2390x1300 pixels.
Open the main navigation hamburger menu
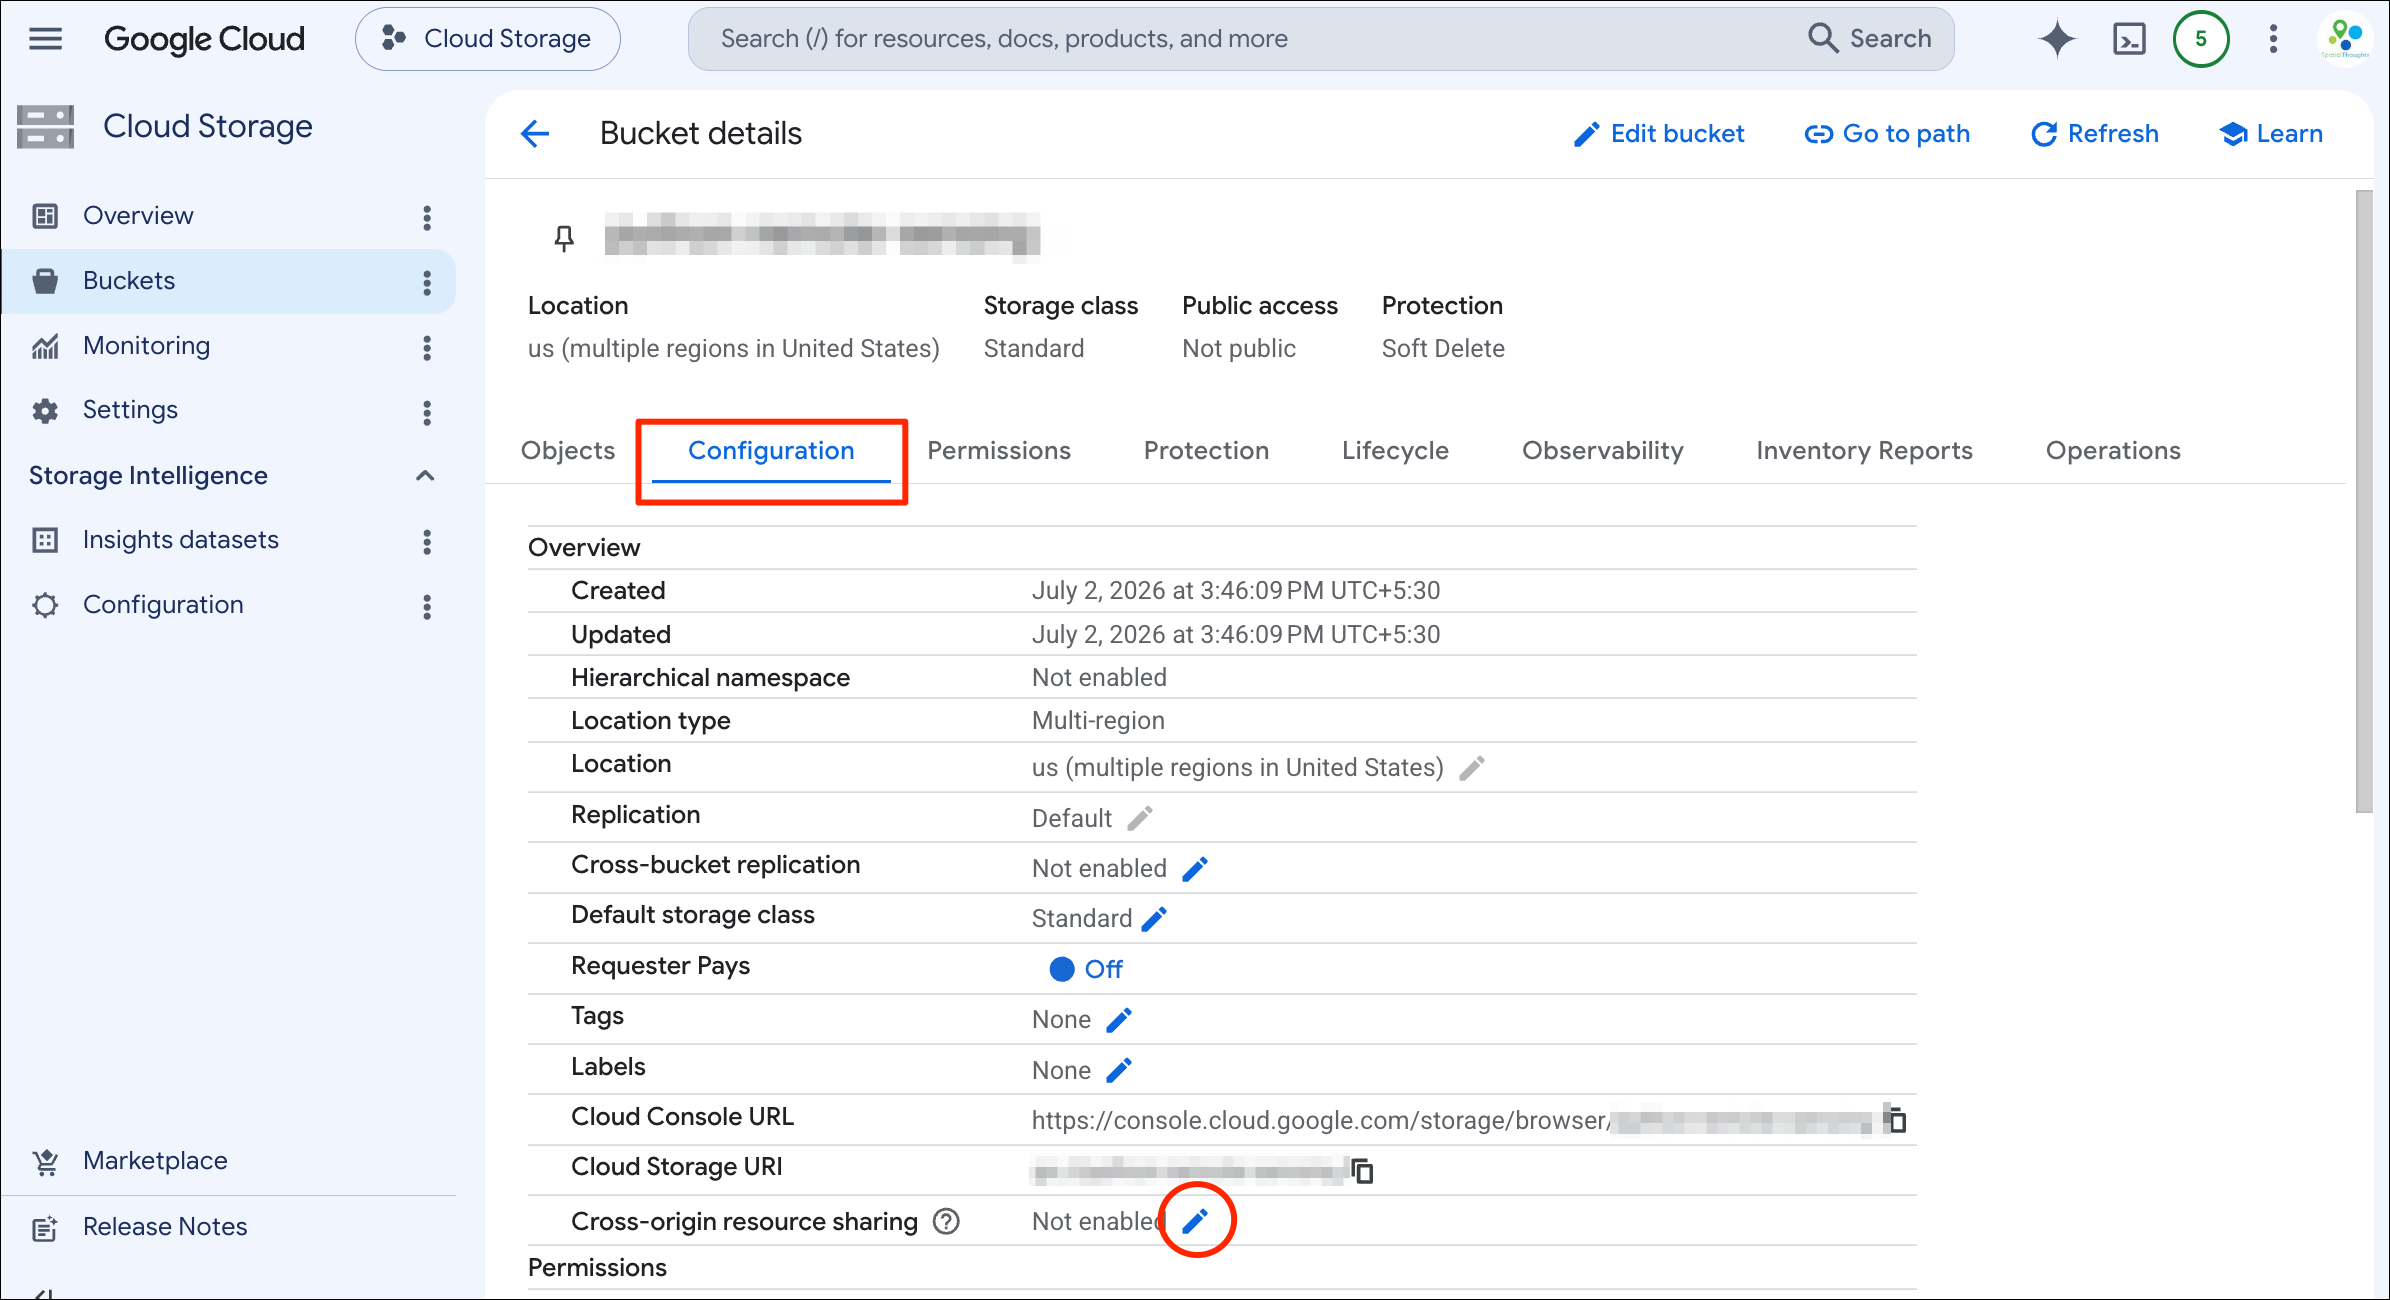tap(45, 39)
